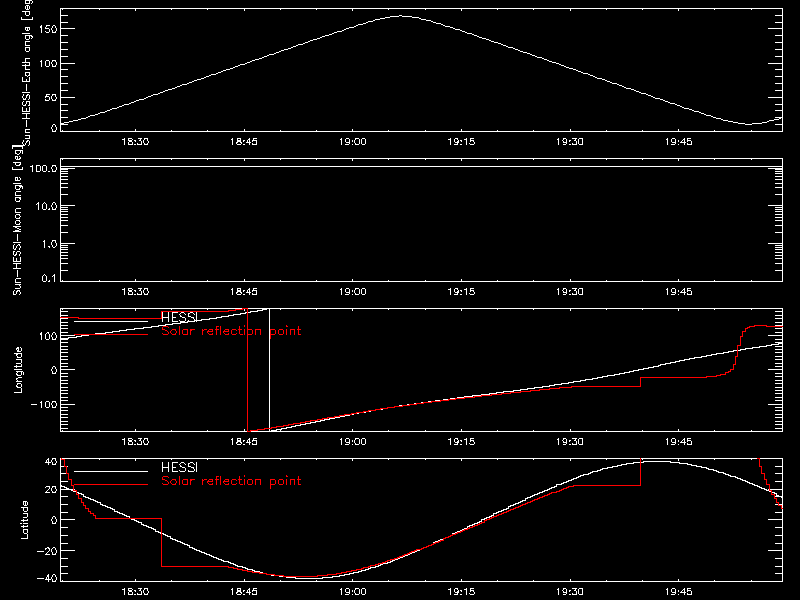Viewport: 800px width, 600px height.
Task: Click the 19:30 label under Longitude plot
Action: (x=570, y=442)
